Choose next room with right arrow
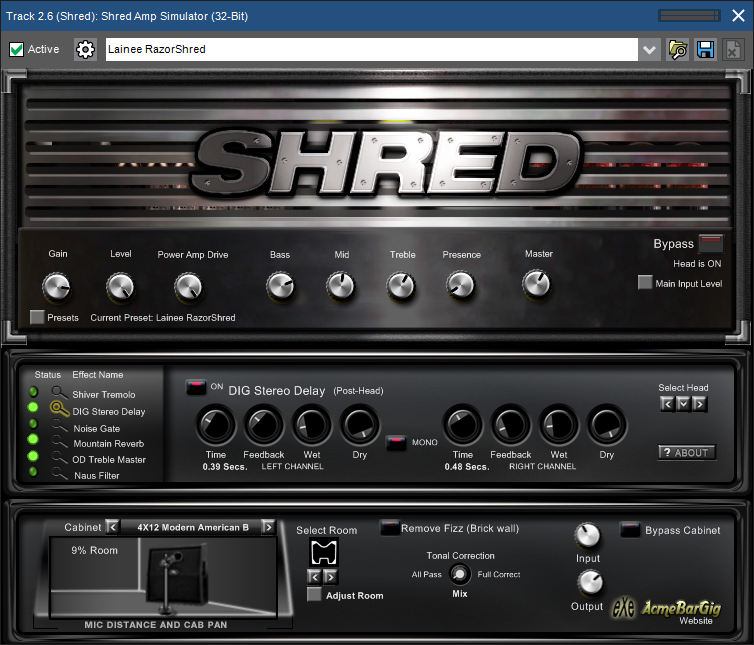This screenshot has width=754, height=645. click(331, 576)
